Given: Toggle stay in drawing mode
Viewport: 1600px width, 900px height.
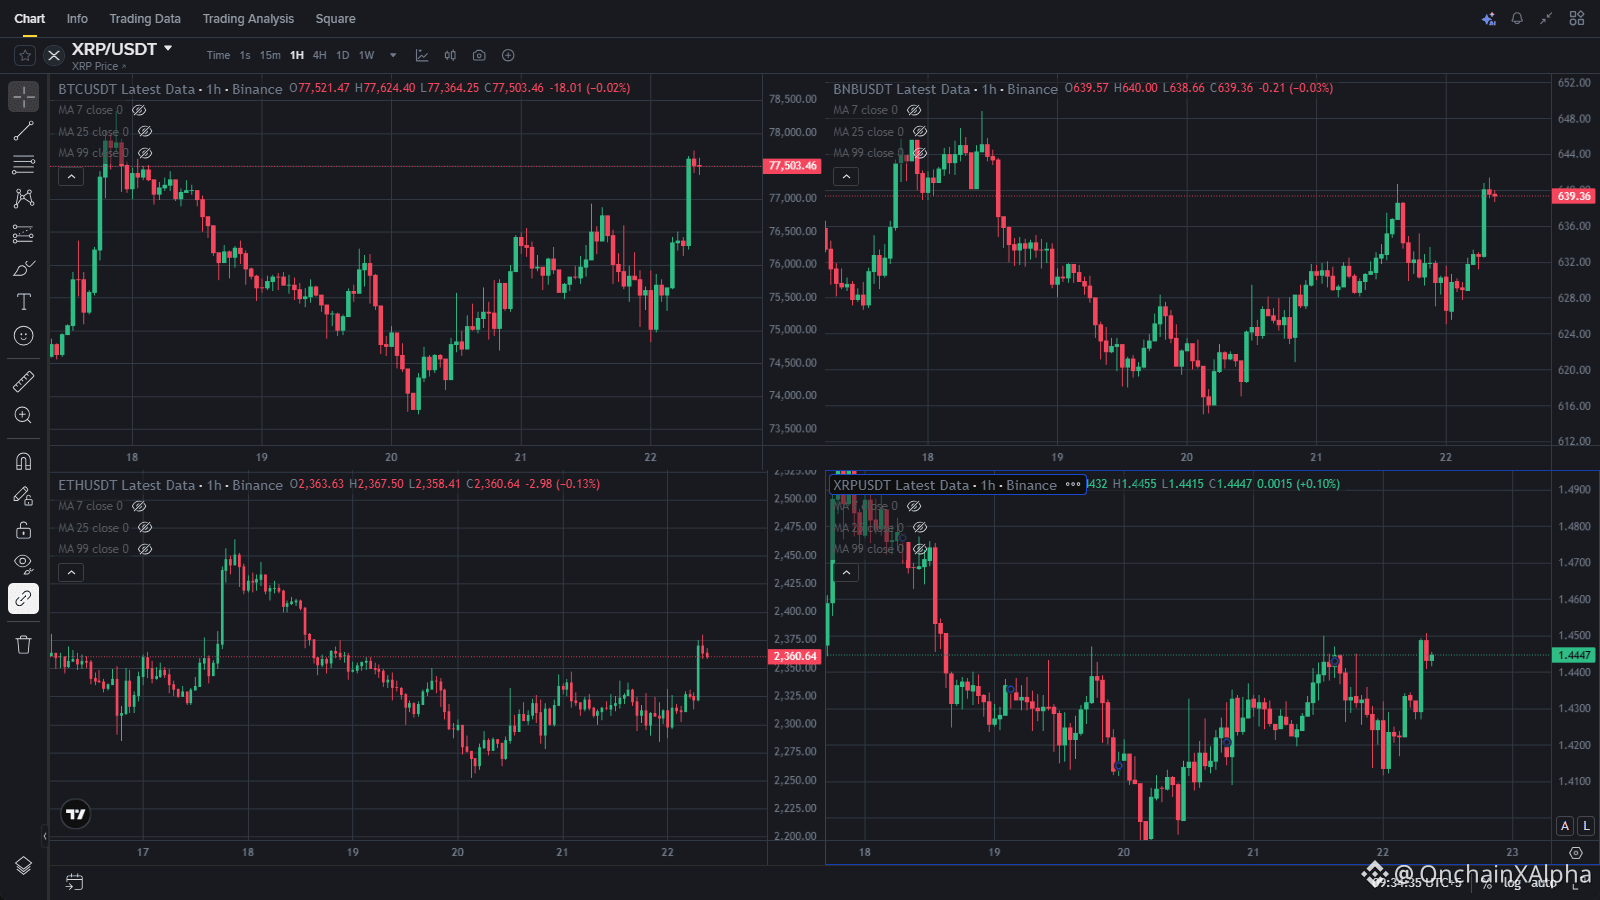Looking at the screenshot, I should click(24, 496).
